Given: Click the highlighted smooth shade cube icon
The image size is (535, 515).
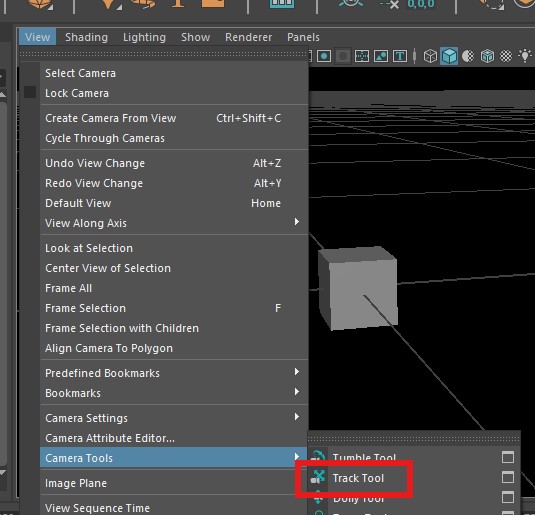Looking at the screenshot, I should [449, 56].
